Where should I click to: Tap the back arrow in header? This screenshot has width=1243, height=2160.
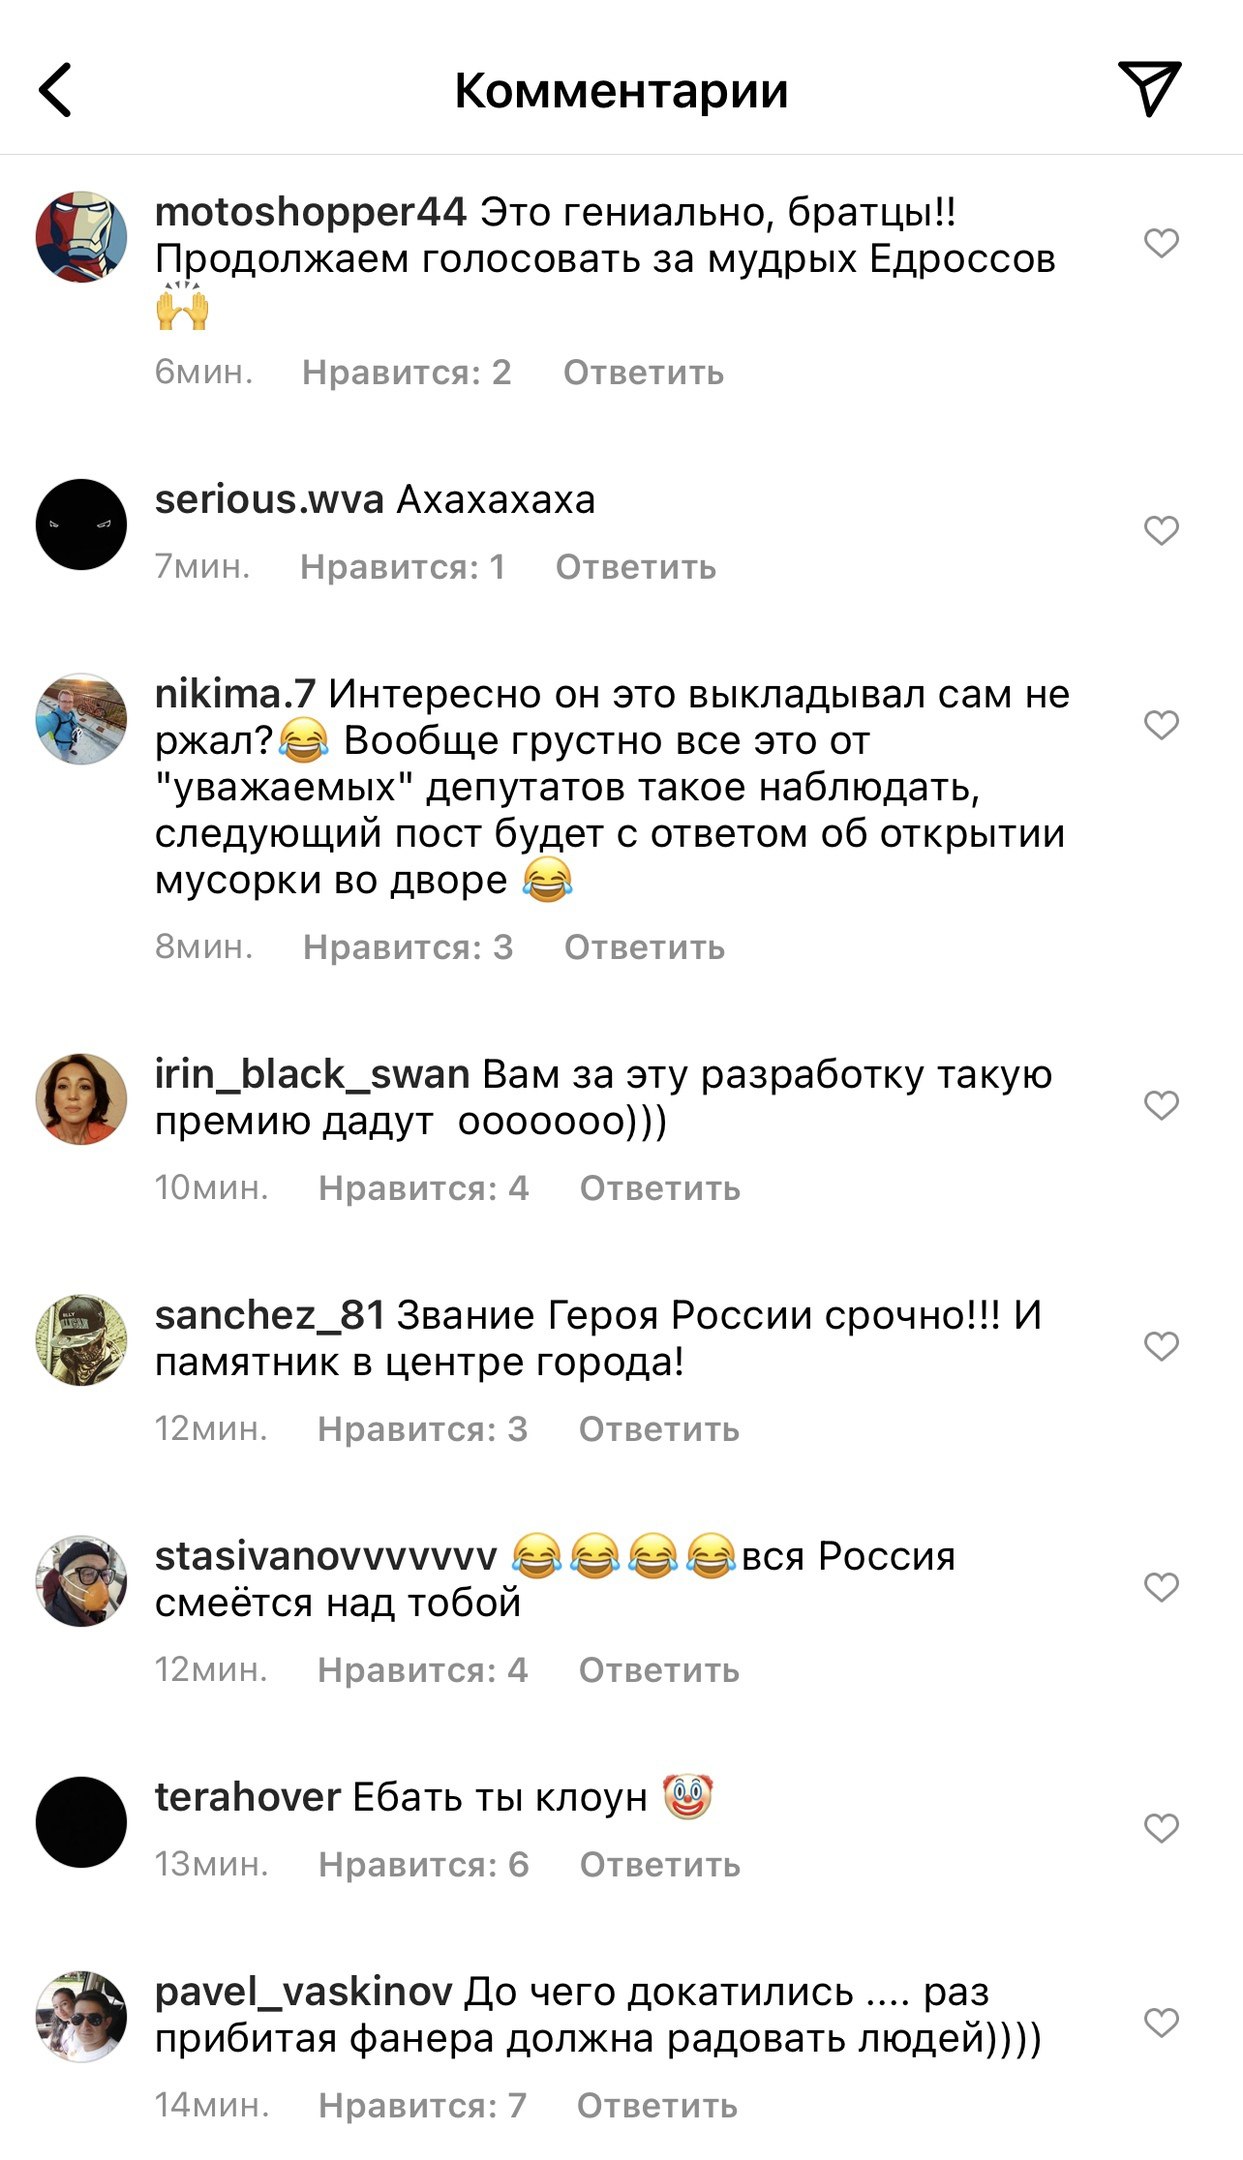(x=56, y=90)
